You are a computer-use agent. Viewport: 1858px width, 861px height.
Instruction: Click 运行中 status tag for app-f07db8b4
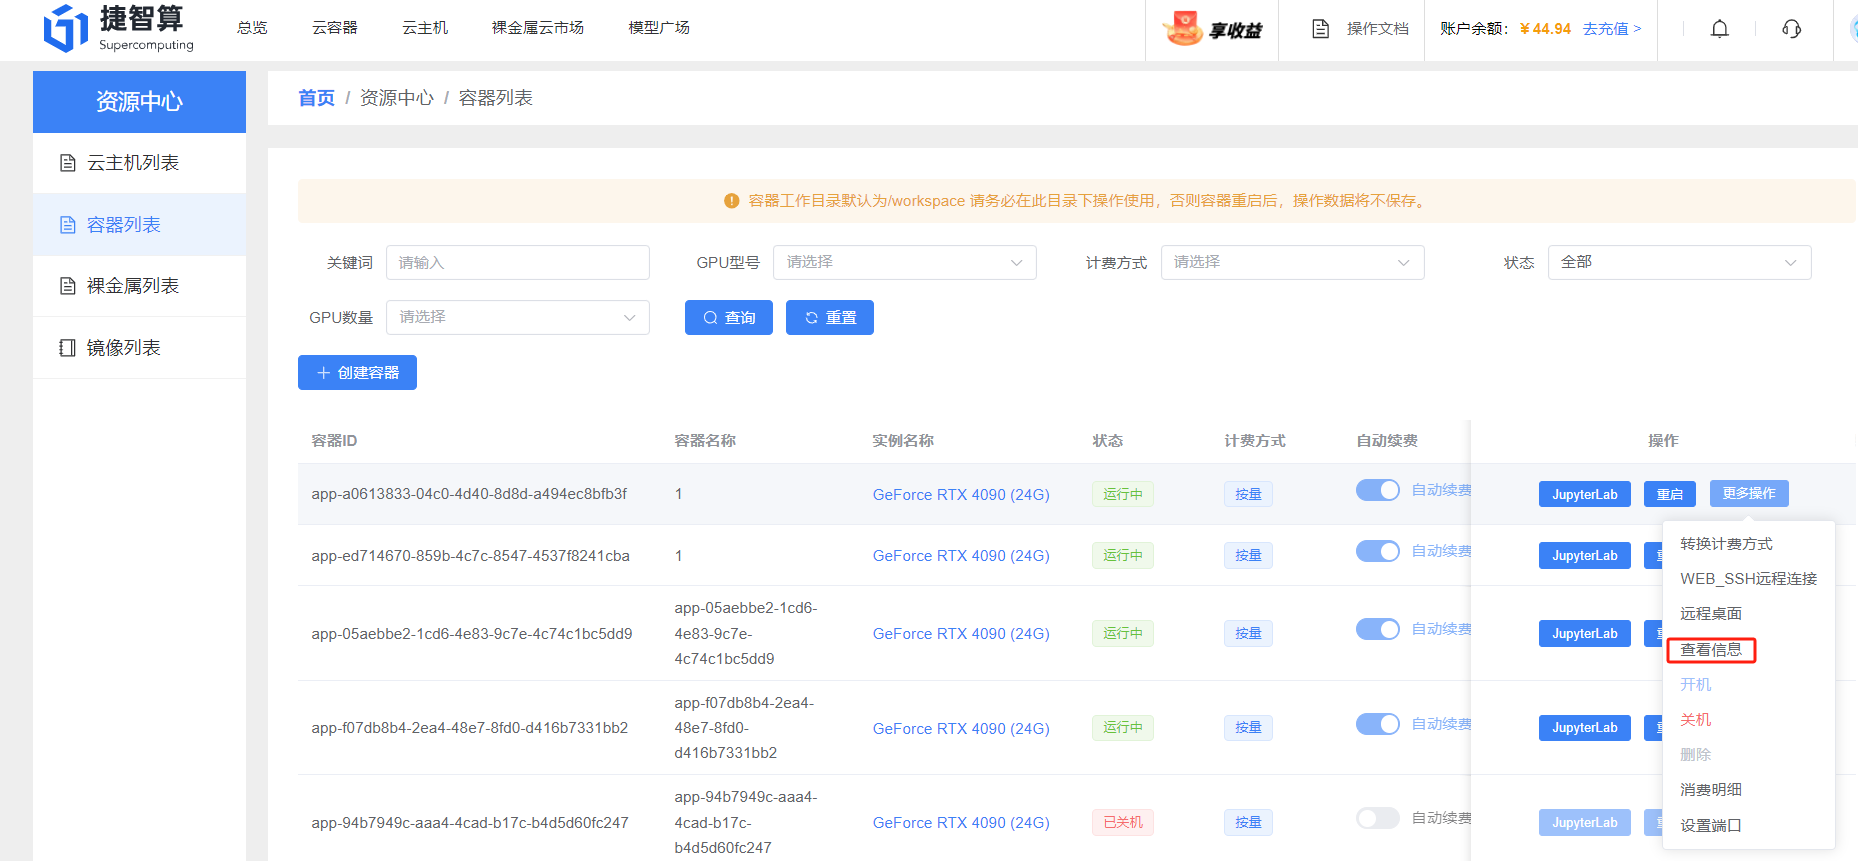pyautogui.click(x=1123, y=728)
